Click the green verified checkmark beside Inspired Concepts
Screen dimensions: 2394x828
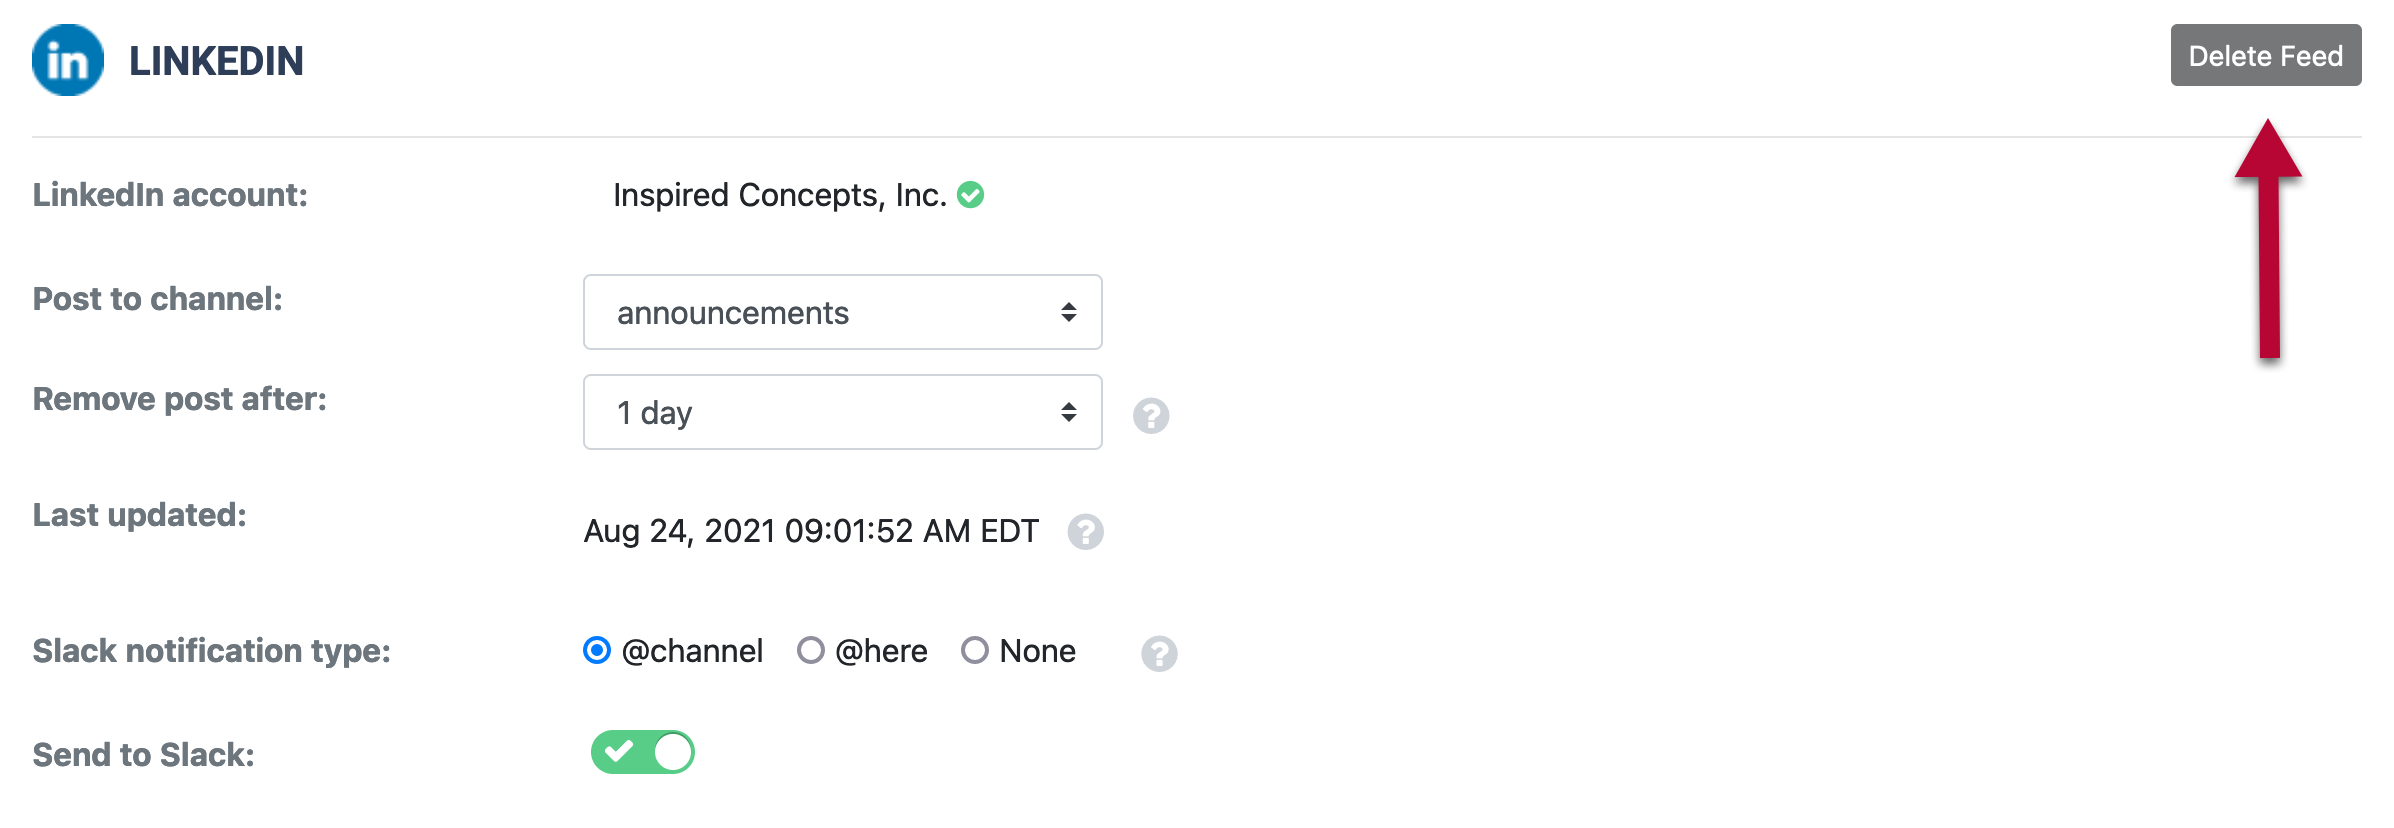[970, 194]
